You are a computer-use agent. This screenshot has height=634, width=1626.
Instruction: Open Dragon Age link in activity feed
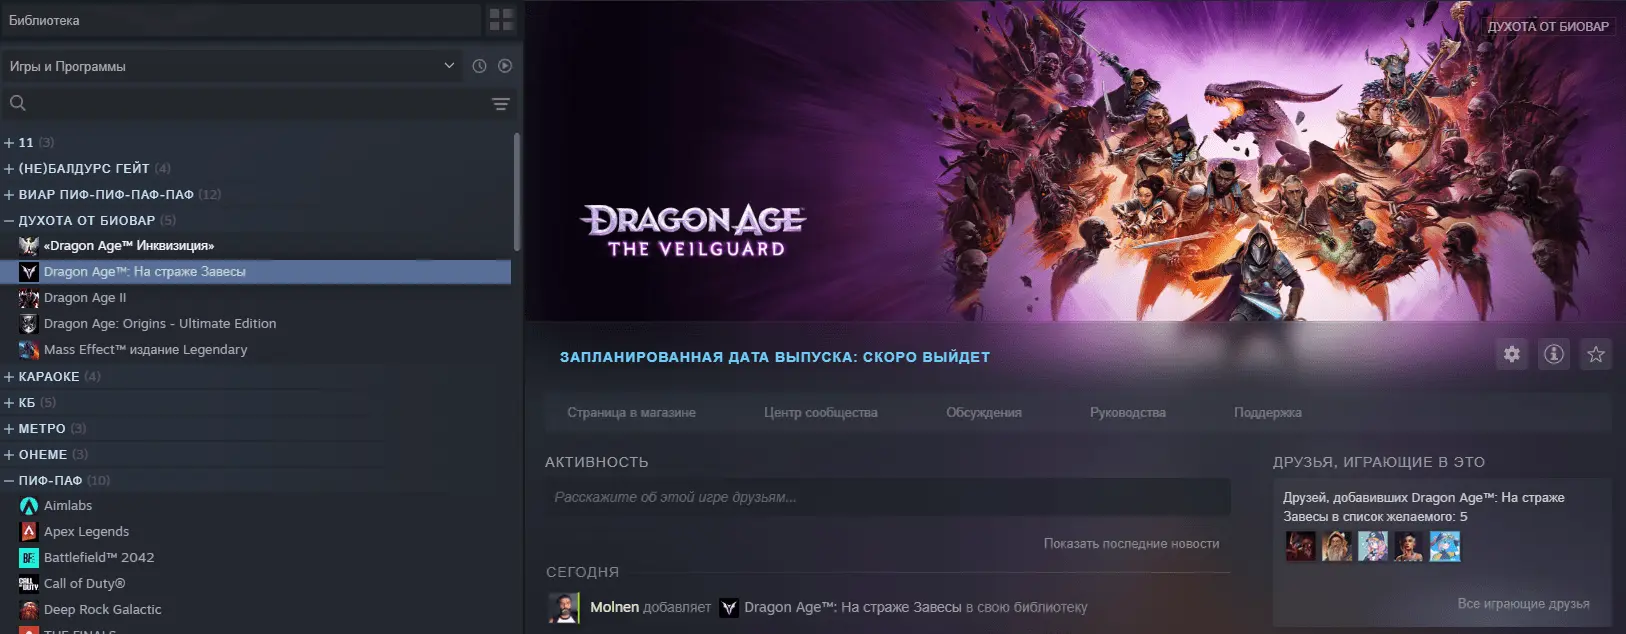click(852, 607)
